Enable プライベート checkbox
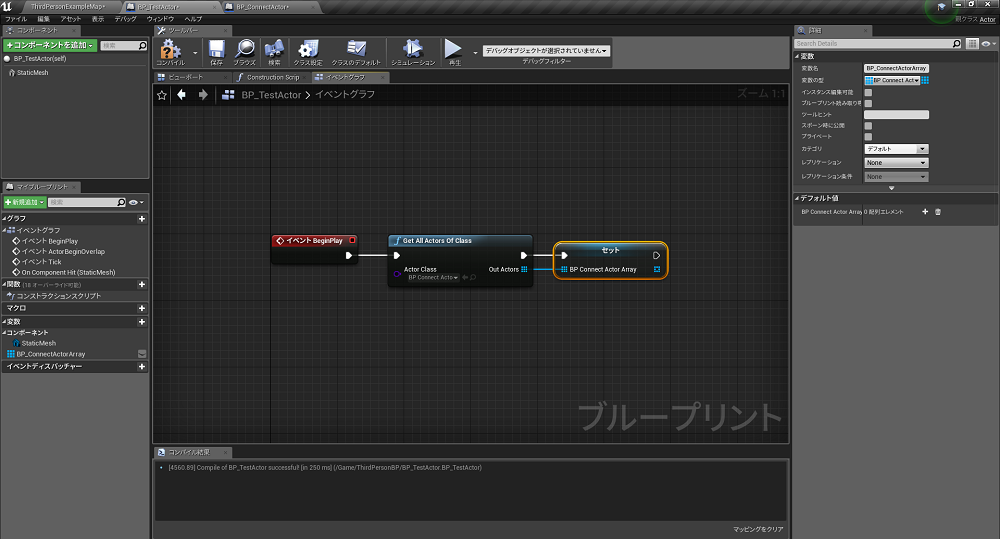Screen dimensions: 1000x539 tap(868, 137)
